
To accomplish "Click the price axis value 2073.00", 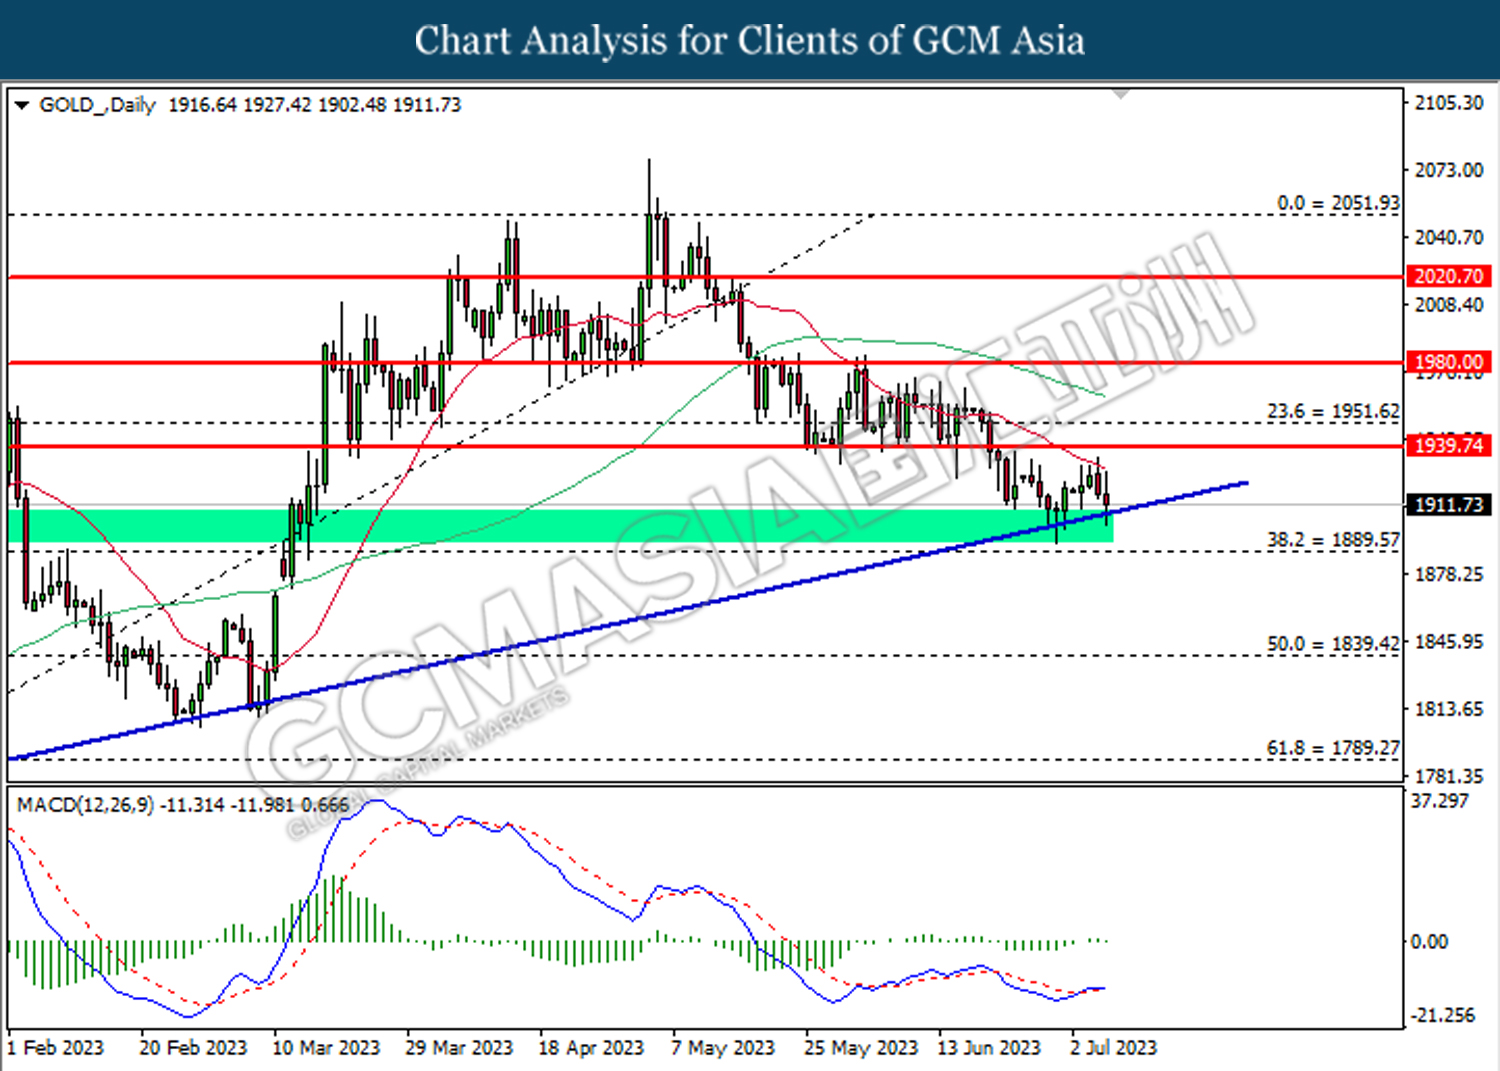I will [x=1448, y=170].
